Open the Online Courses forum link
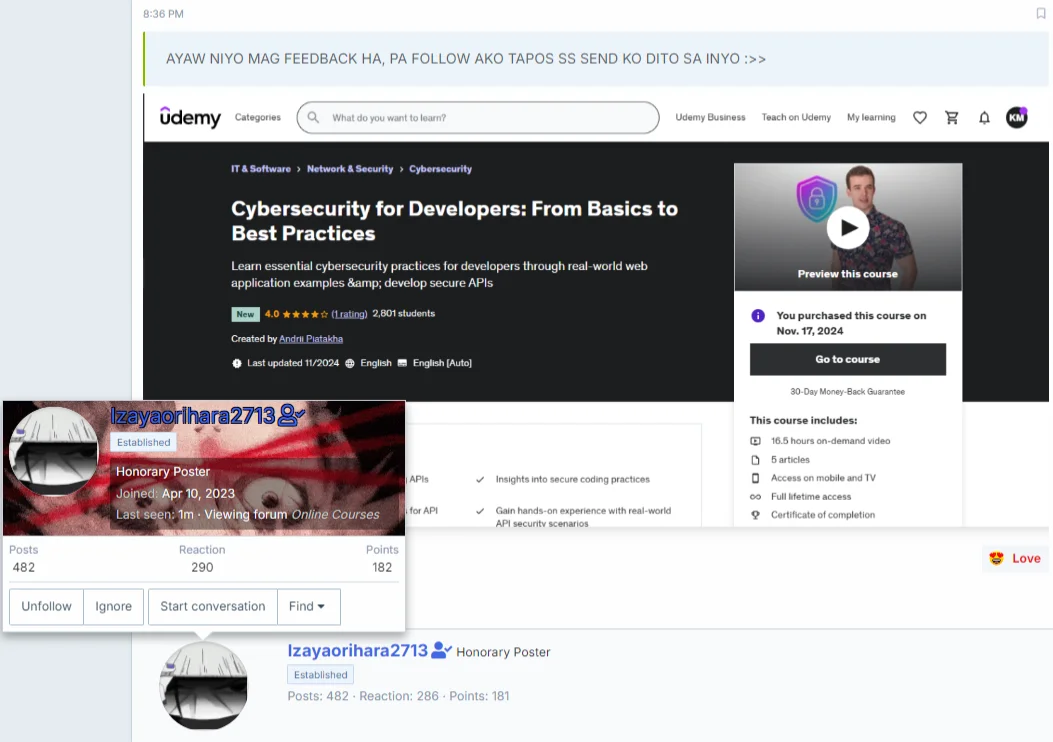1053x742 pixels. (x=335, y=514)
